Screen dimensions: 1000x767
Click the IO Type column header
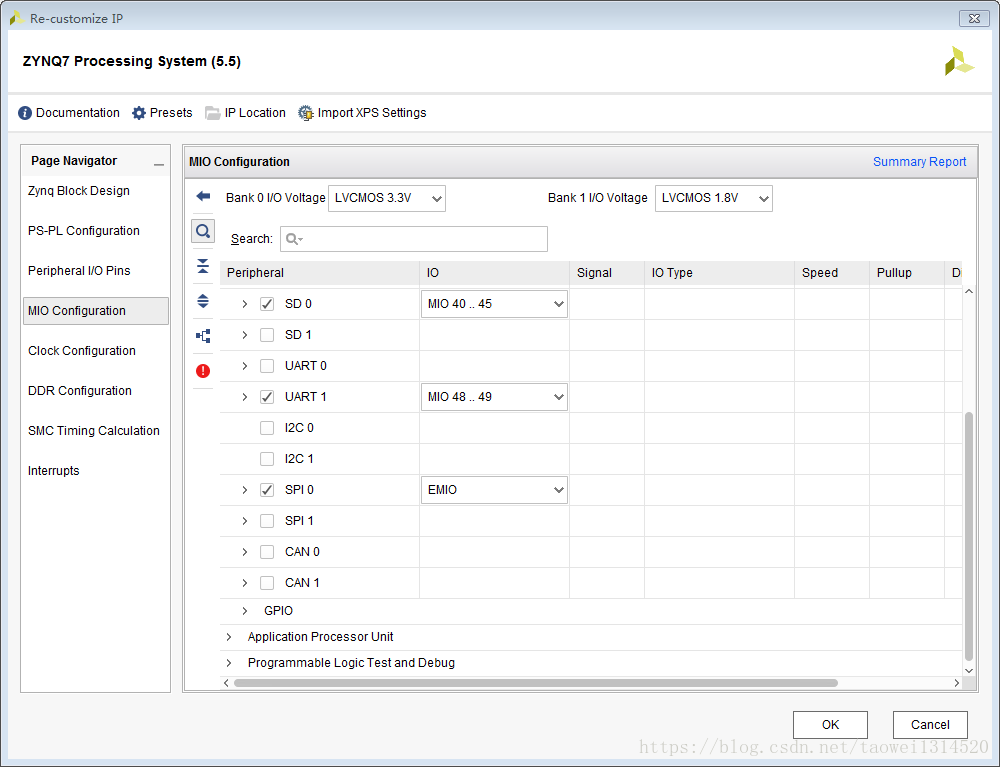[x=719, y=273]
